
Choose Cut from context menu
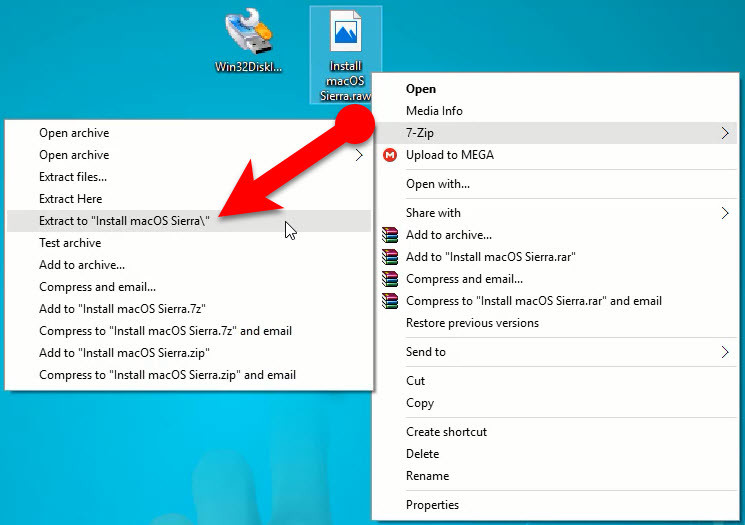click(555, 381)
